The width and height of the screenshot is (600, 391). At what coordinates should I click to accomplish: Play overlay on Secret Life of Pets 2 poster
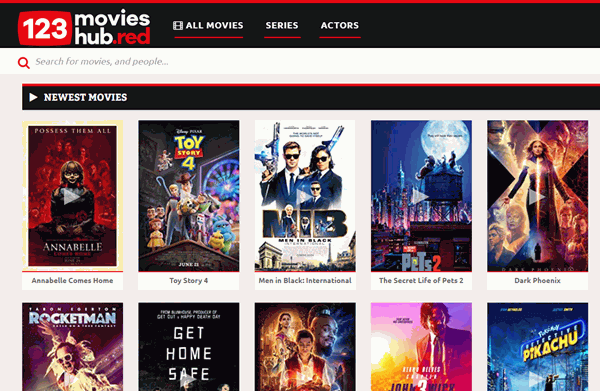click(420, 197)
